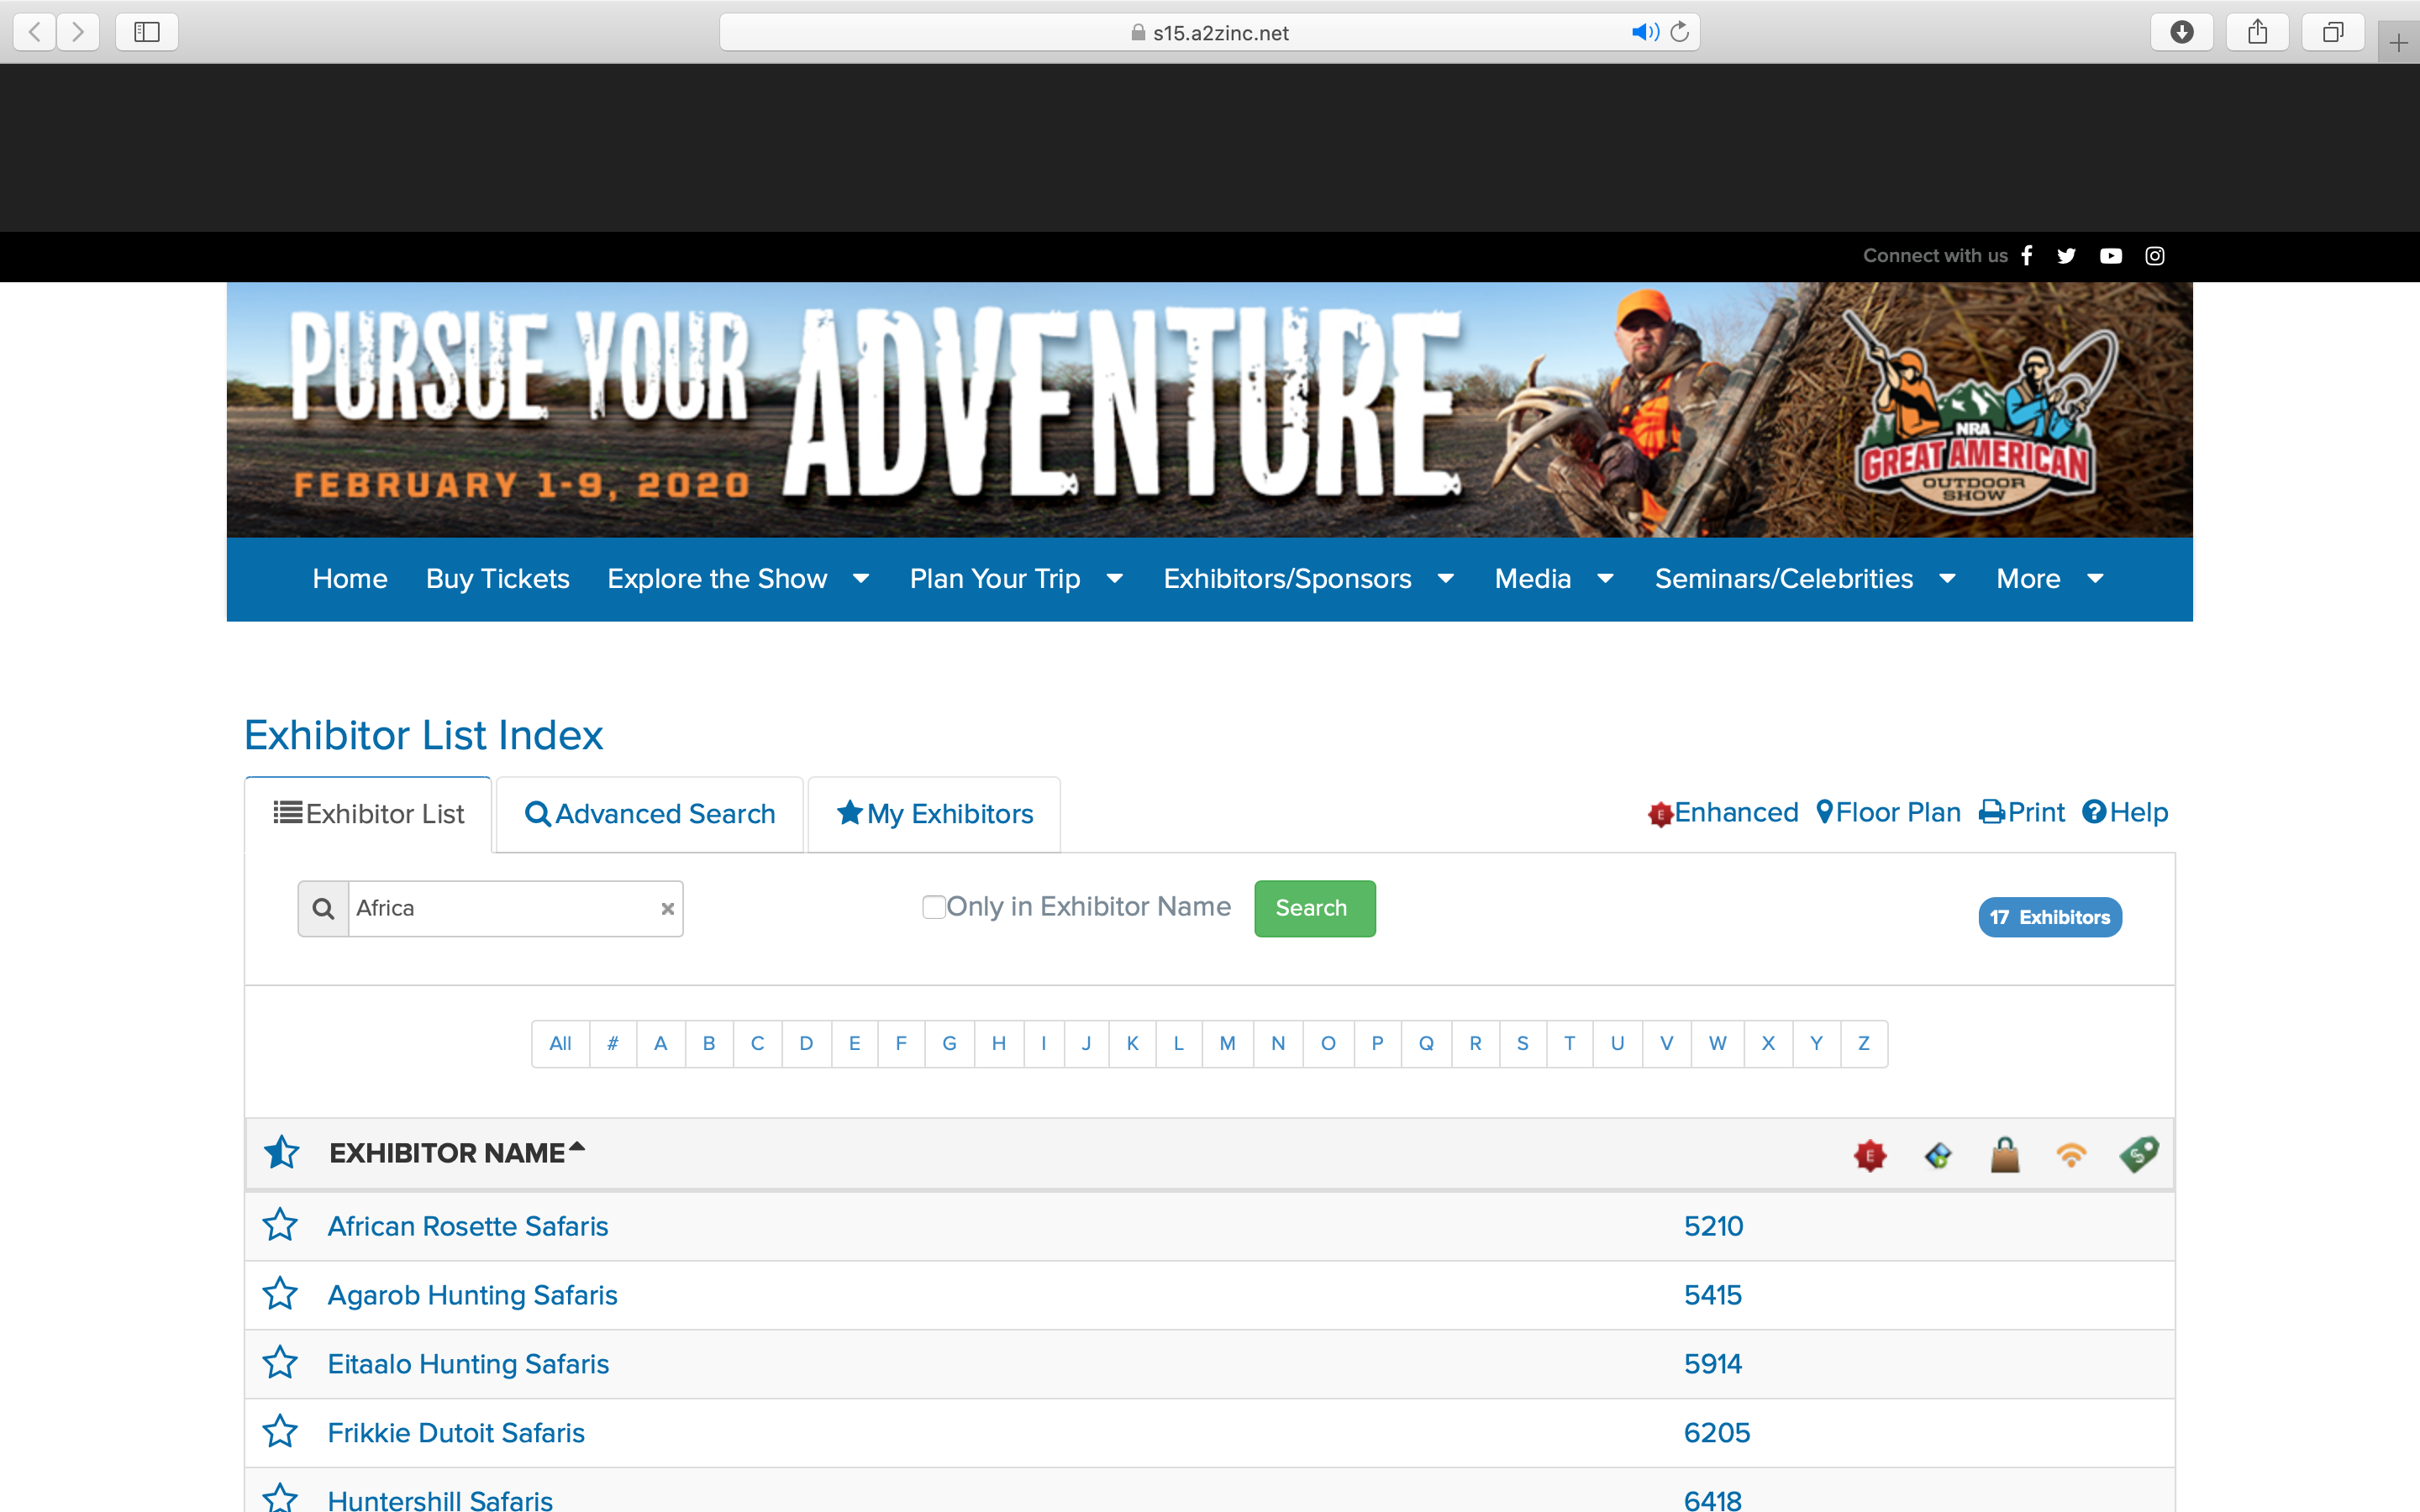Click Enhanced listing icon in table header
2420x1512 pixels.
coord(1869,1155)
